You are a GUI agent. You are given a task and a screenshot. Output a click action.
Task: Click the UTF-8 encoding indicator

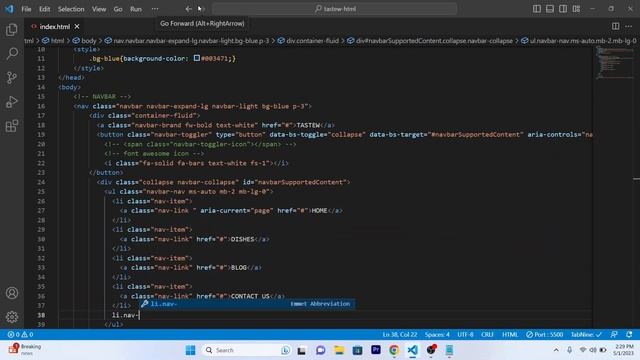[x=465, y=334]
